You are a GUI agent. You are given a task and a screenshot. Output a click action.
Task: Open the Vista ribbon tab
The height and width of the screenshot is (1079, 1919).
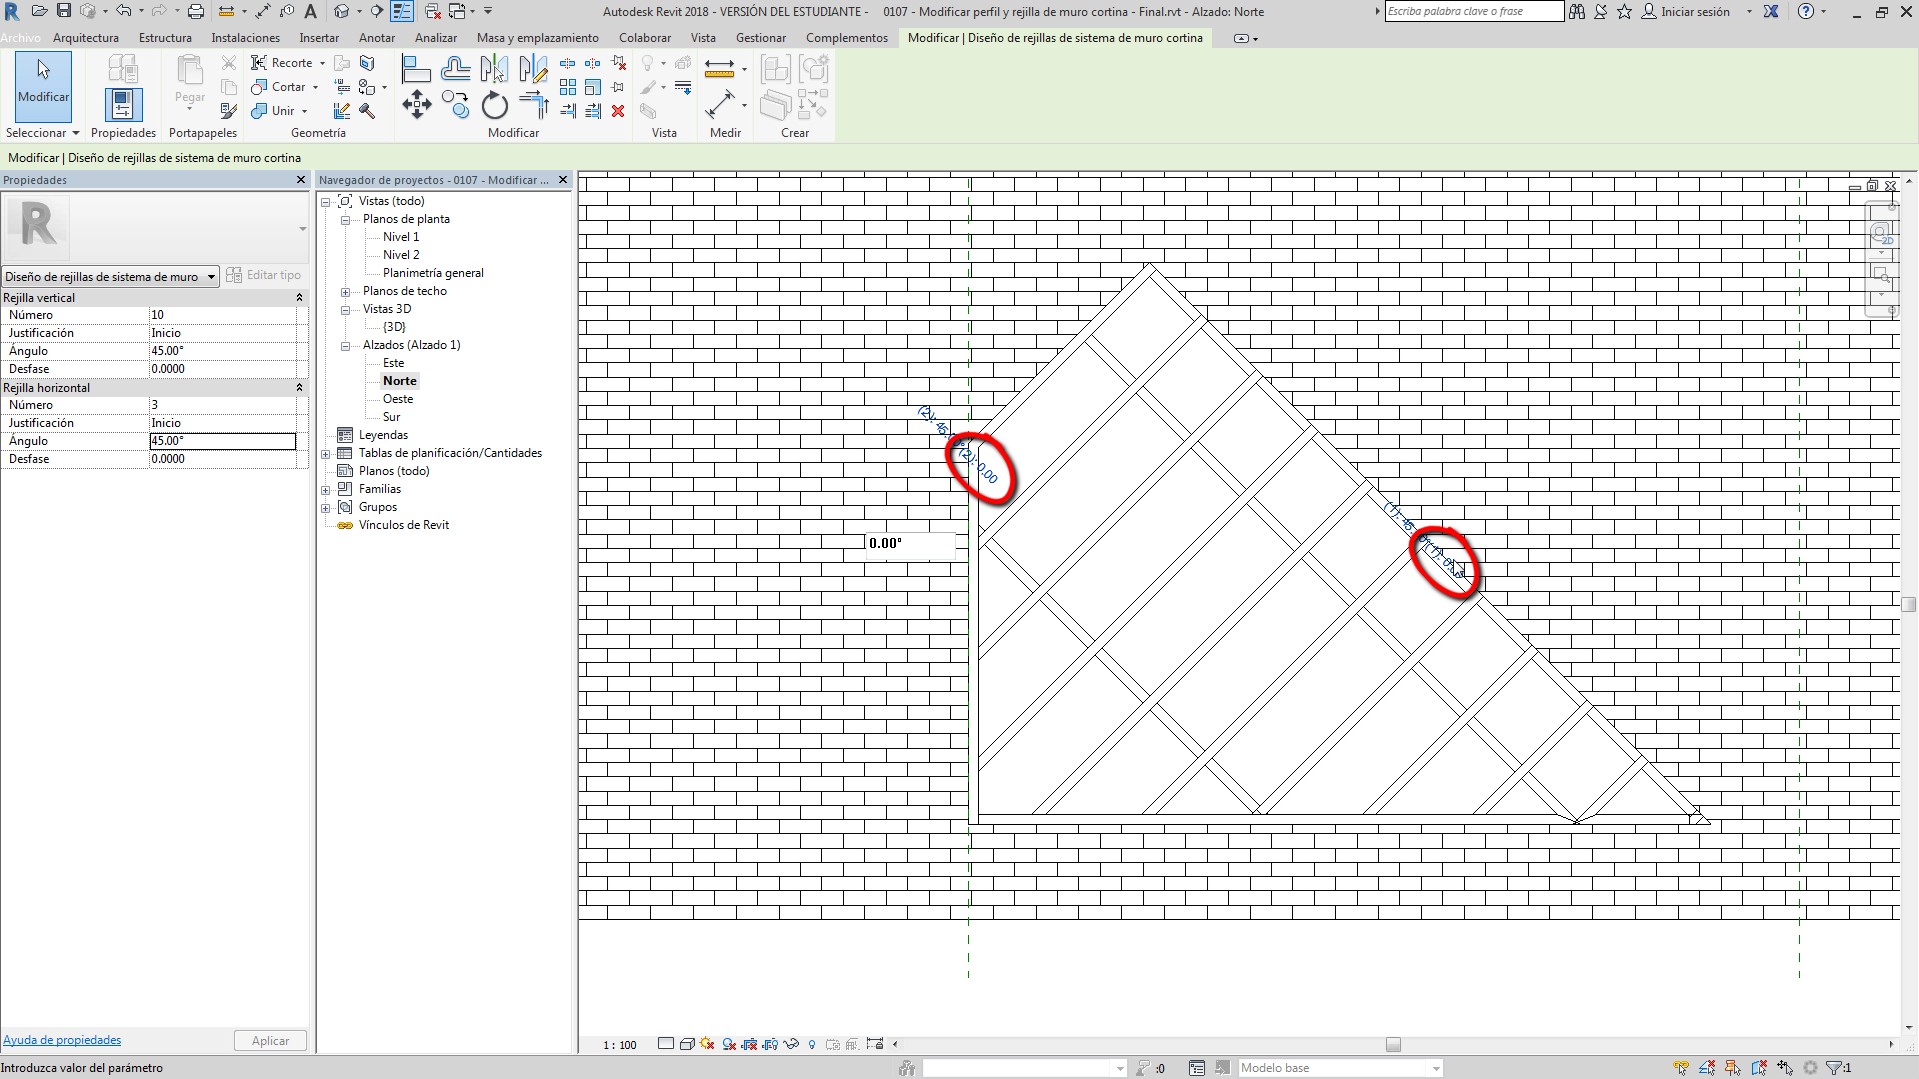click(703, 38)
